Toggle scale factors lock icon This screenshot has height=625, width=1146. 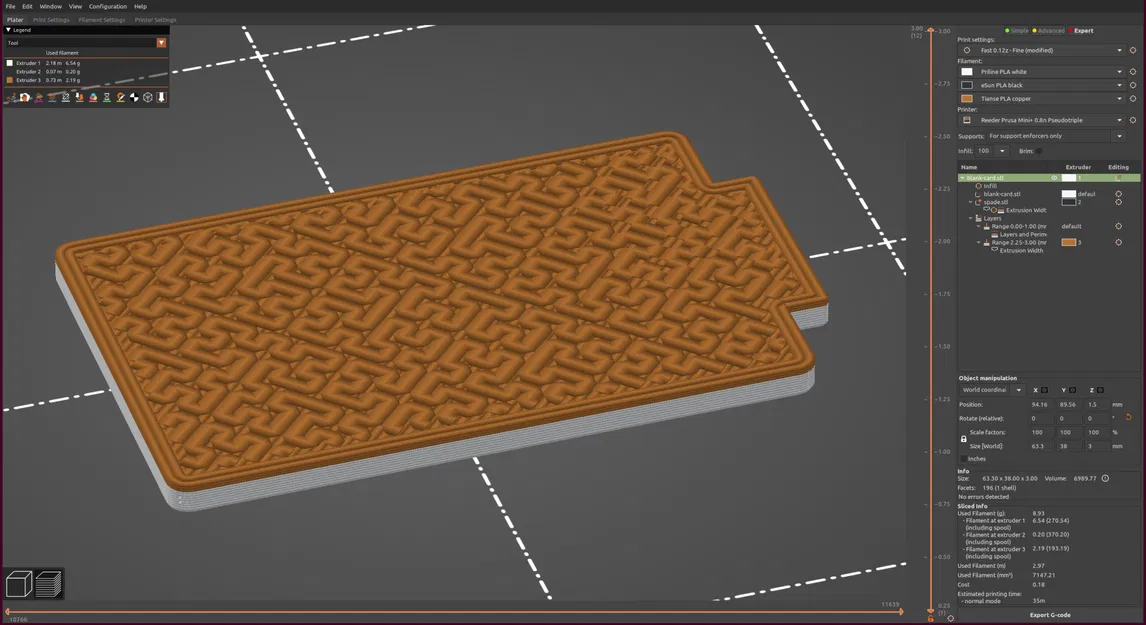963,439
